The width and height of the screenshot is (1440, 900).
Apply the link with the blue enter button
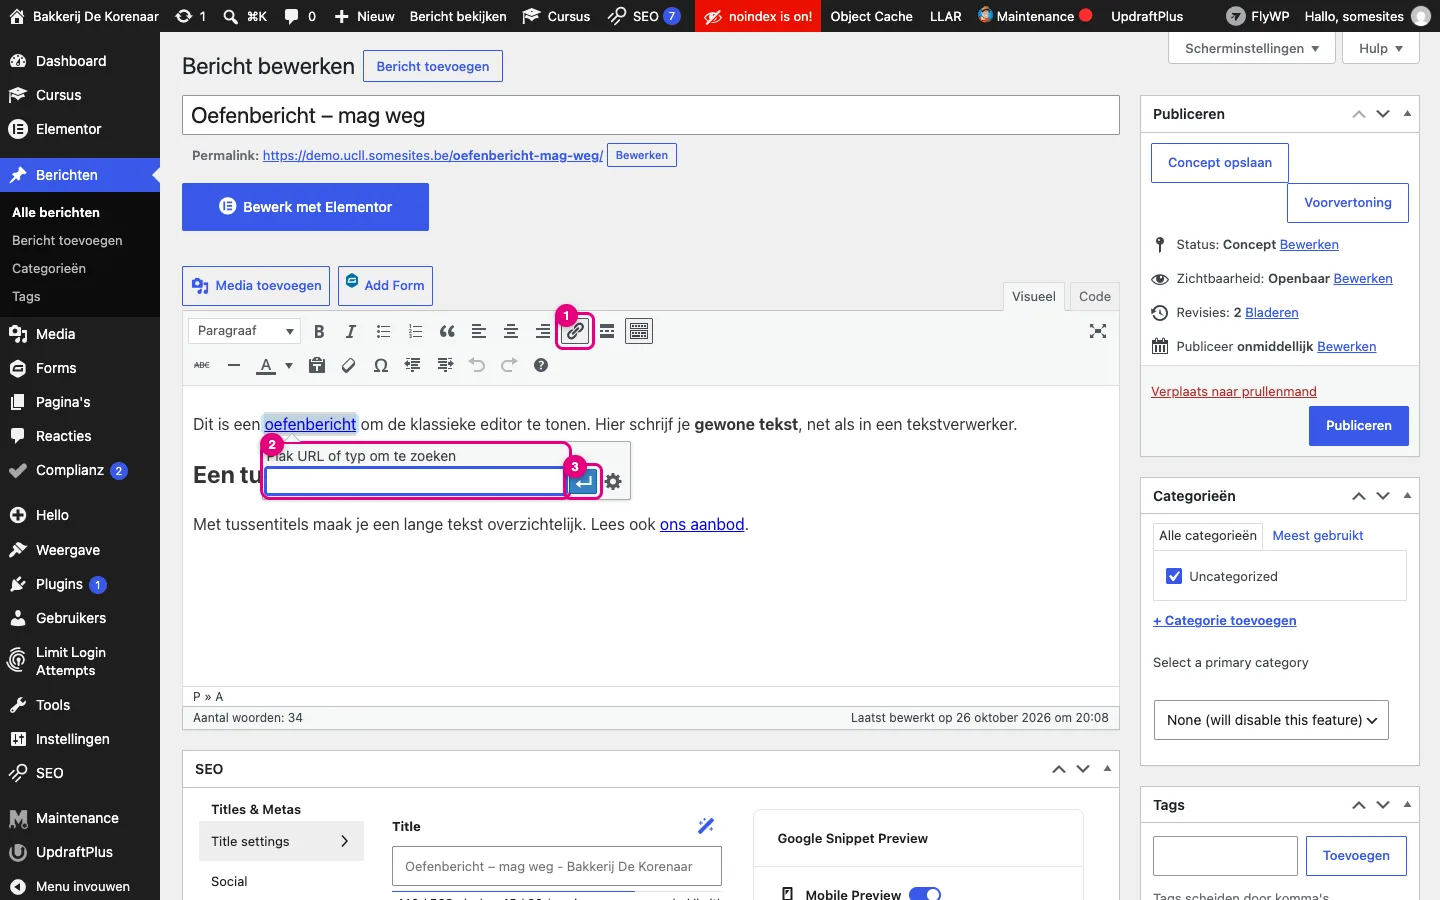click(x=584, y=482)
